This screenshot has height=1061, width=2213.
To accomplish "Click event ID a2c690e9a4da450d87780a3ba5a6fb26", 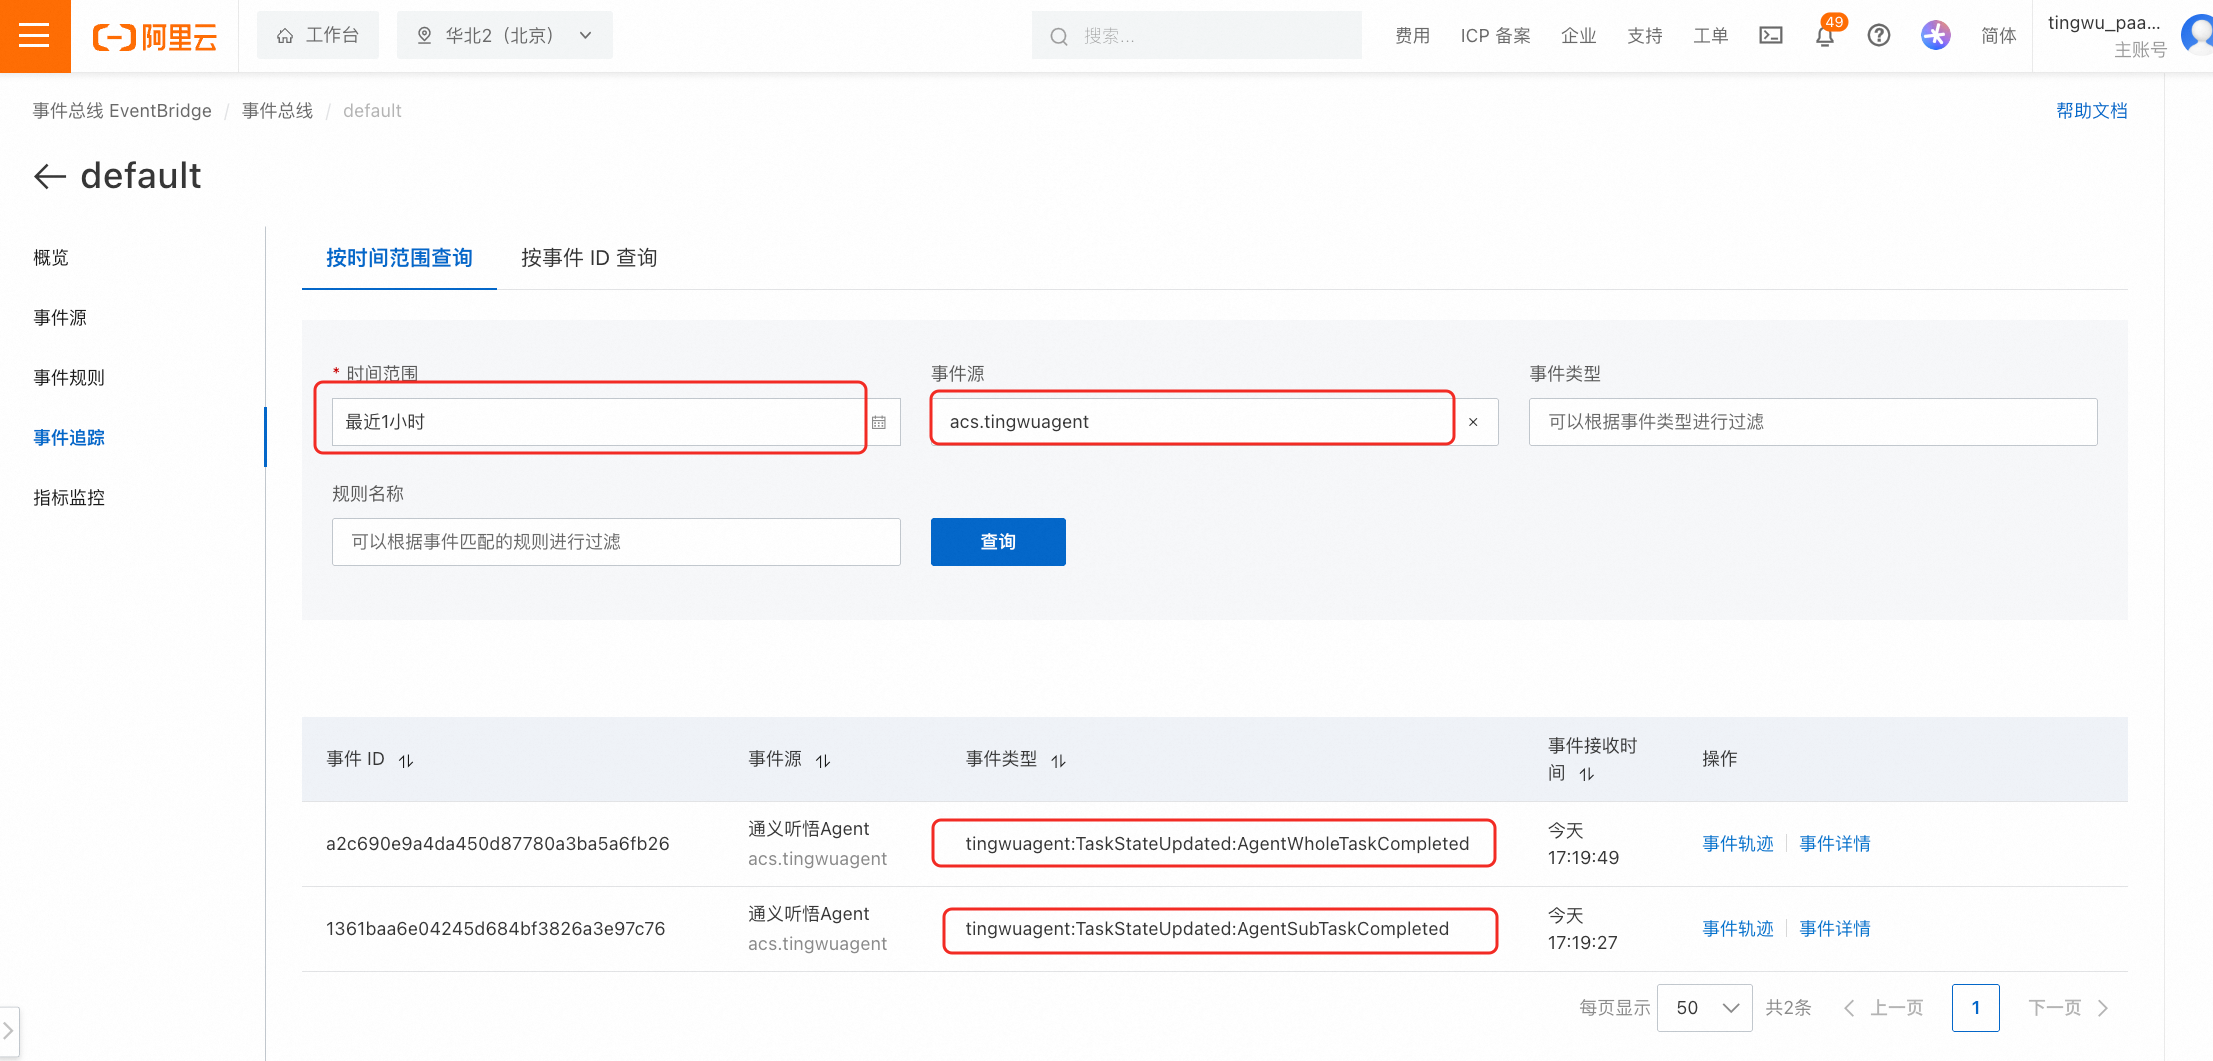I will 498,844.
